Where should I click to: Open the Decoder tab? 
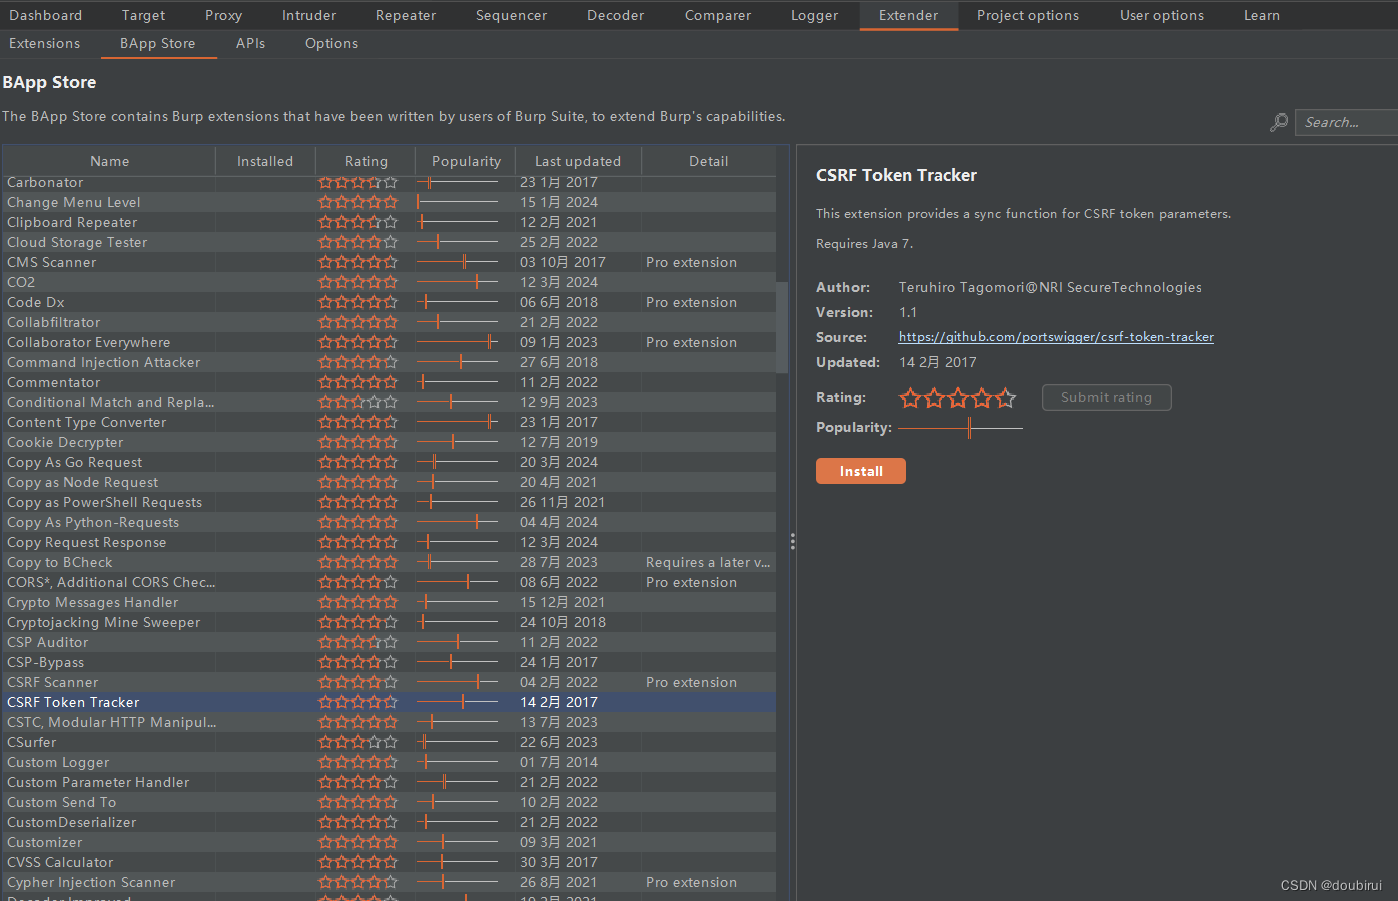pos(616,15)
